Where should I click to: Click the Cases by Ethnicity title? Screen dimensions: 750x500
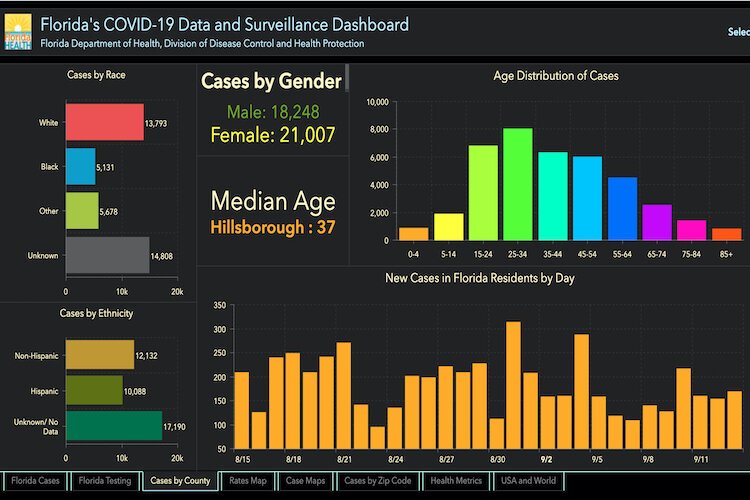[x=96, y=313]
